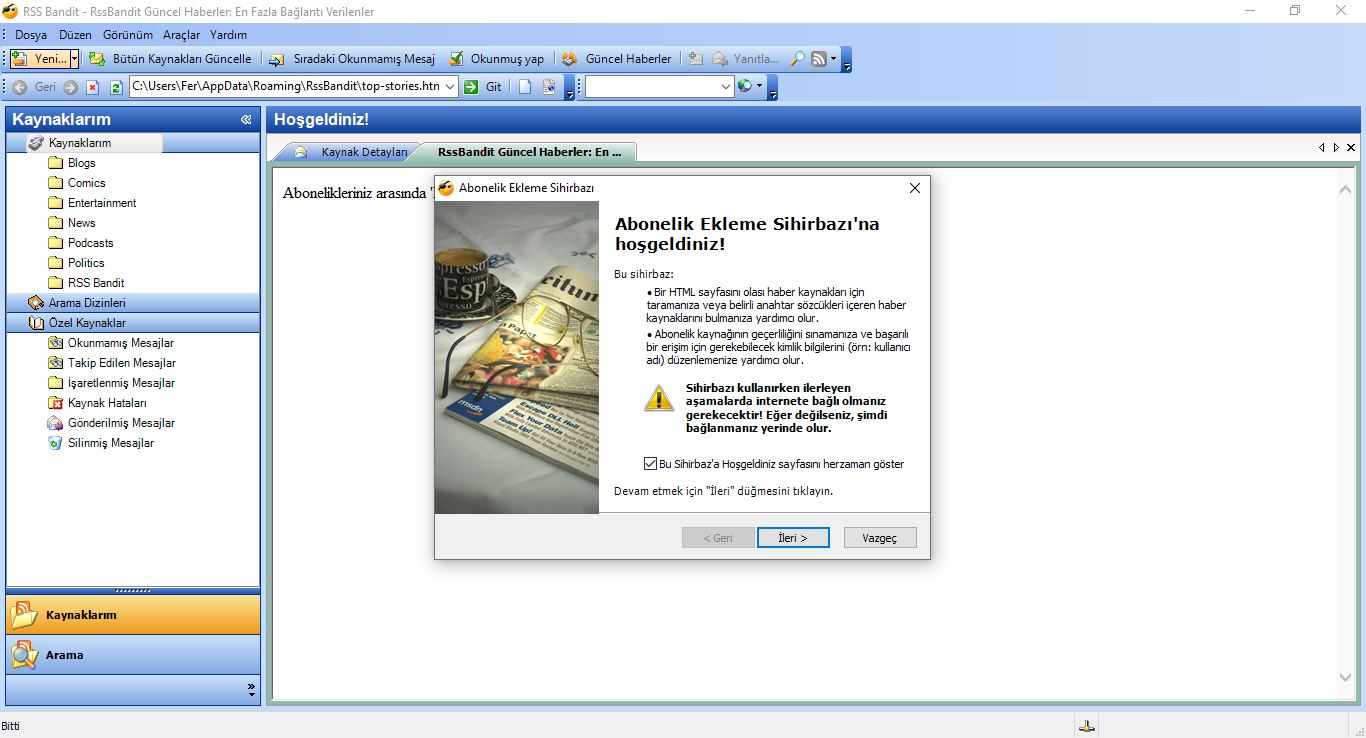Click Bütün Kaynakları Güncelle
The width and height of the screenshot is (1366, 738).
[171, 59]
